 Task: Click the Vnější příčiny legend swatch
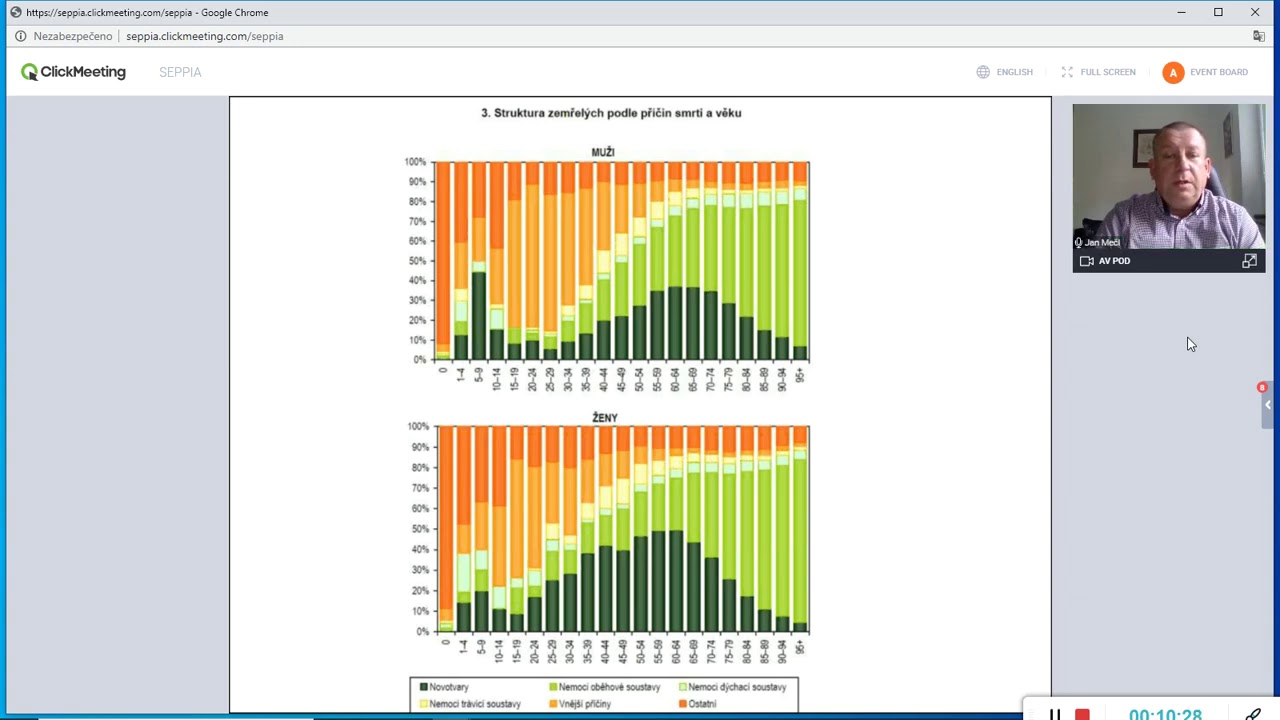tap(553, 704)
